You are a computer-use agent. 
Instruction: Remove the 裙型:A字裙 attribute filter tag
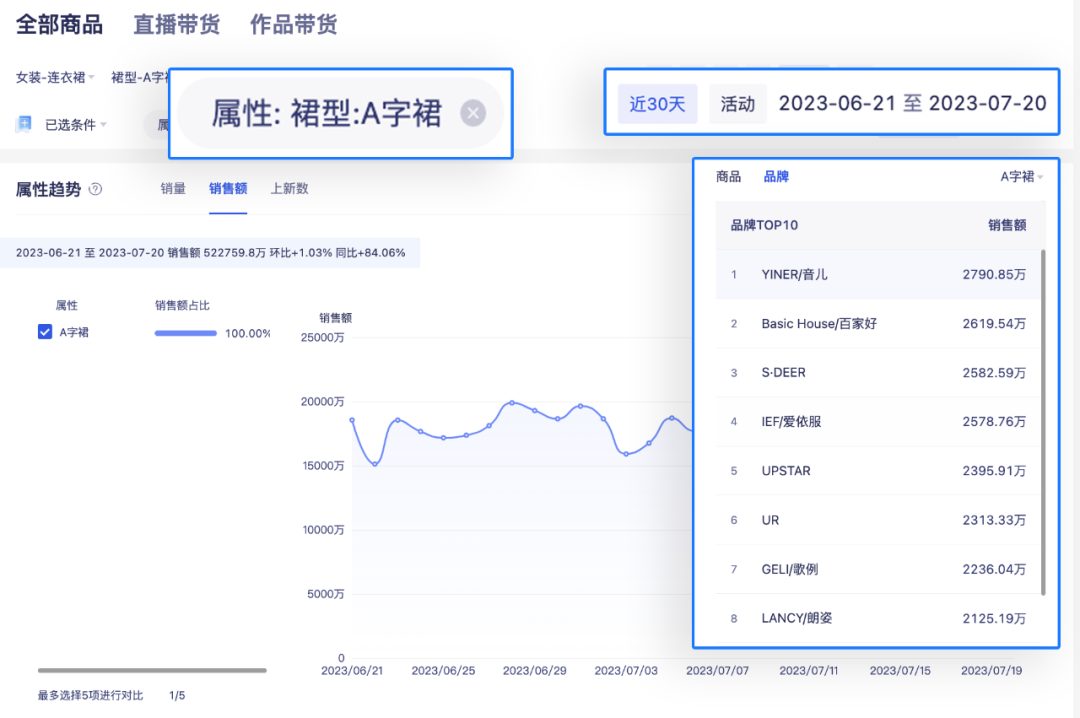(472, 113)
